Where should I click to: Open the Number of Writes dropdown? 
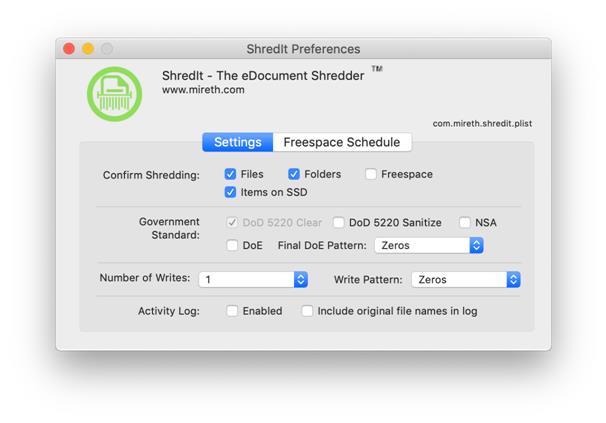click(x=253, y=279)
